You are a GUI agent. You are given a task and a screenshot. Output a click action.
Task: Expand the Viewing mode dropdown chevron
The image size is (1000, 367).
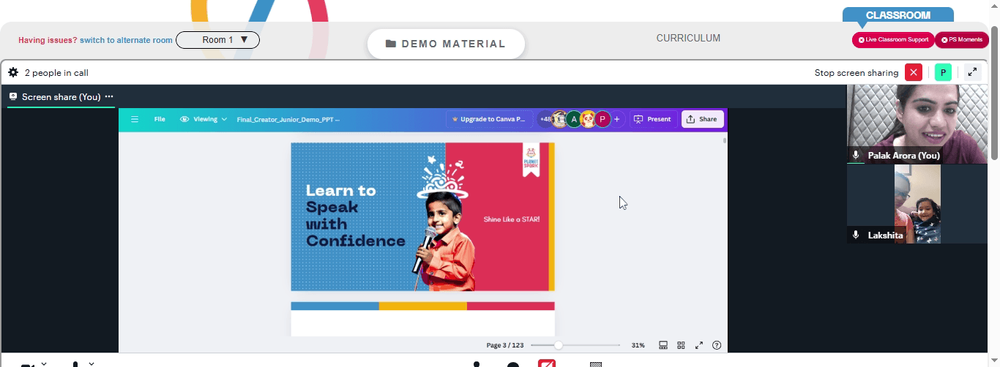coord(224,119)
